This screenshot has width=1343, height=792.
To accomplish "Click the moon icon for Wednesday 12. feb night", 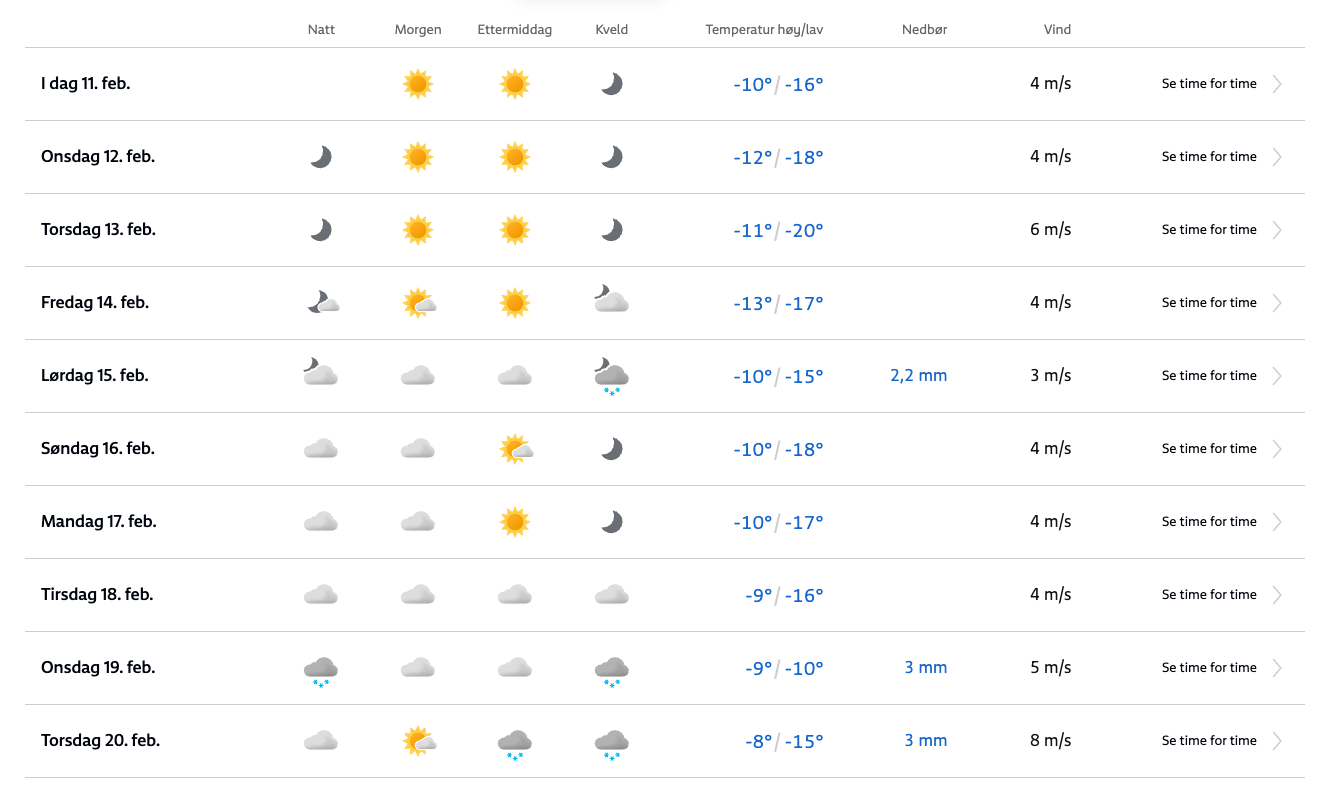I will click(320, 157).
